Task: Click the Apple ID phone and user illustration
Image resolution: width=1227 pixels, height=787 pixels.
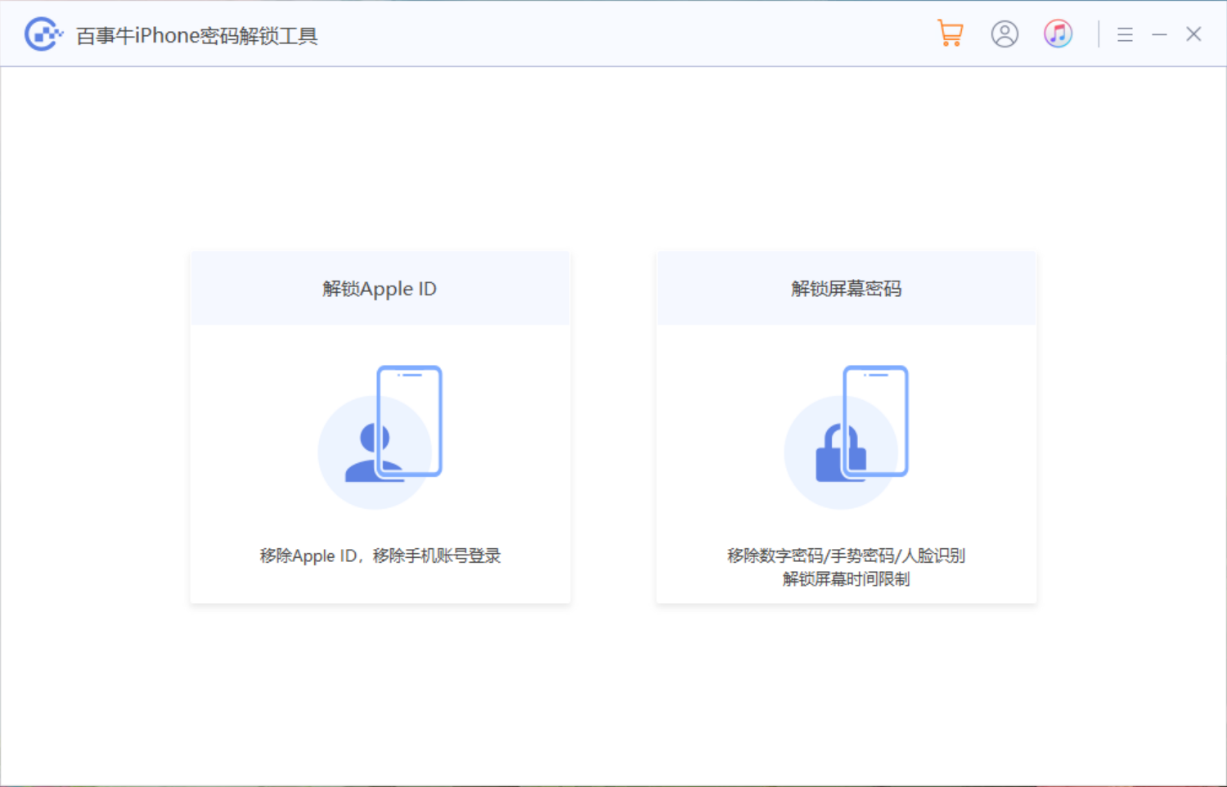Action: (380, 436)
